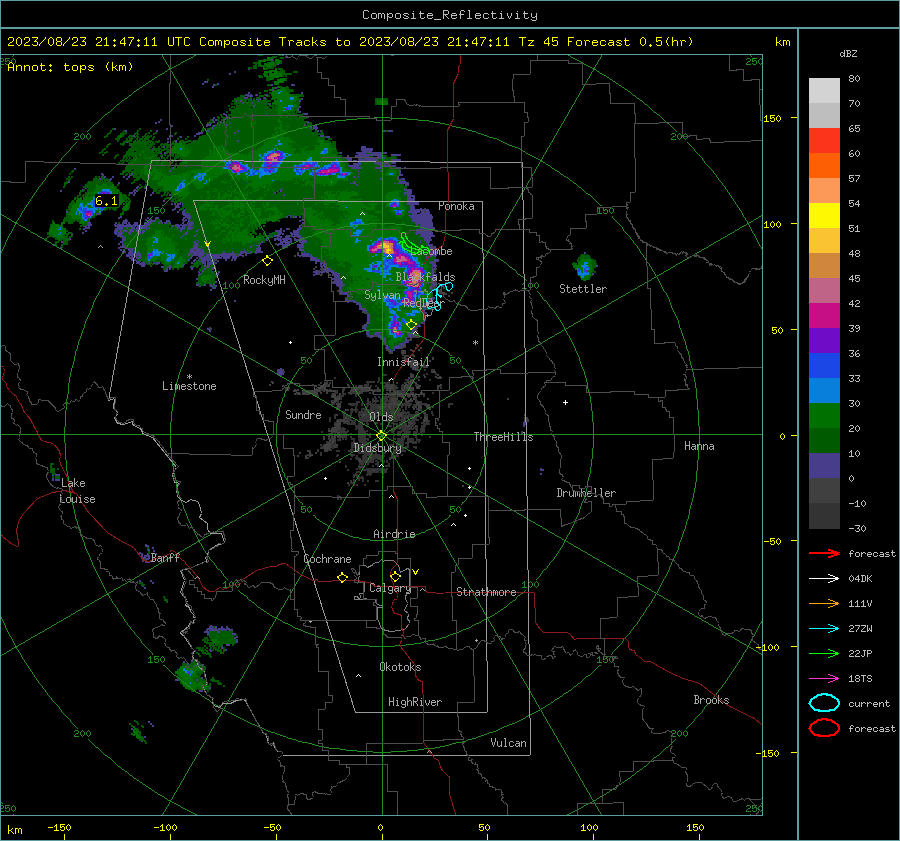This screenshot has height=841, width=900.
Task: Click the Innisfail city label
Action: pyautogui.click(x=404, y=362)
